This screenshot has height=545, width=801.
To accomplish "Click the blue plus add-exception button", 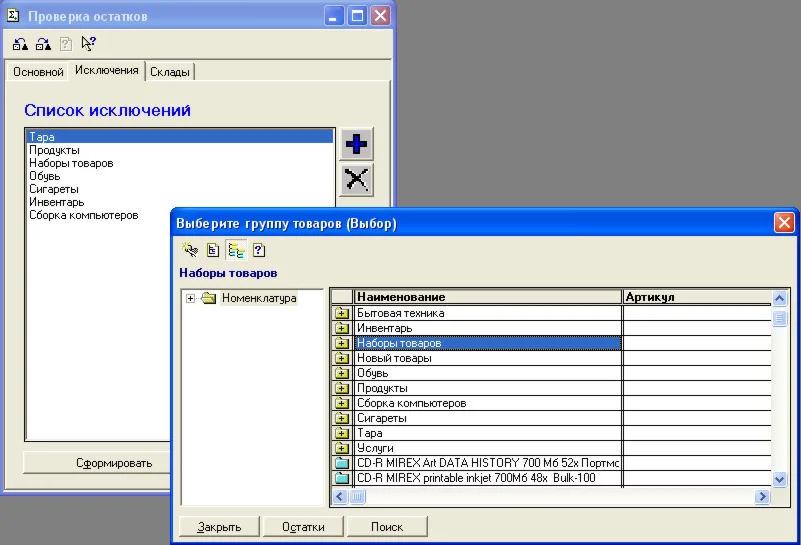I will click(x=355, y=144).
